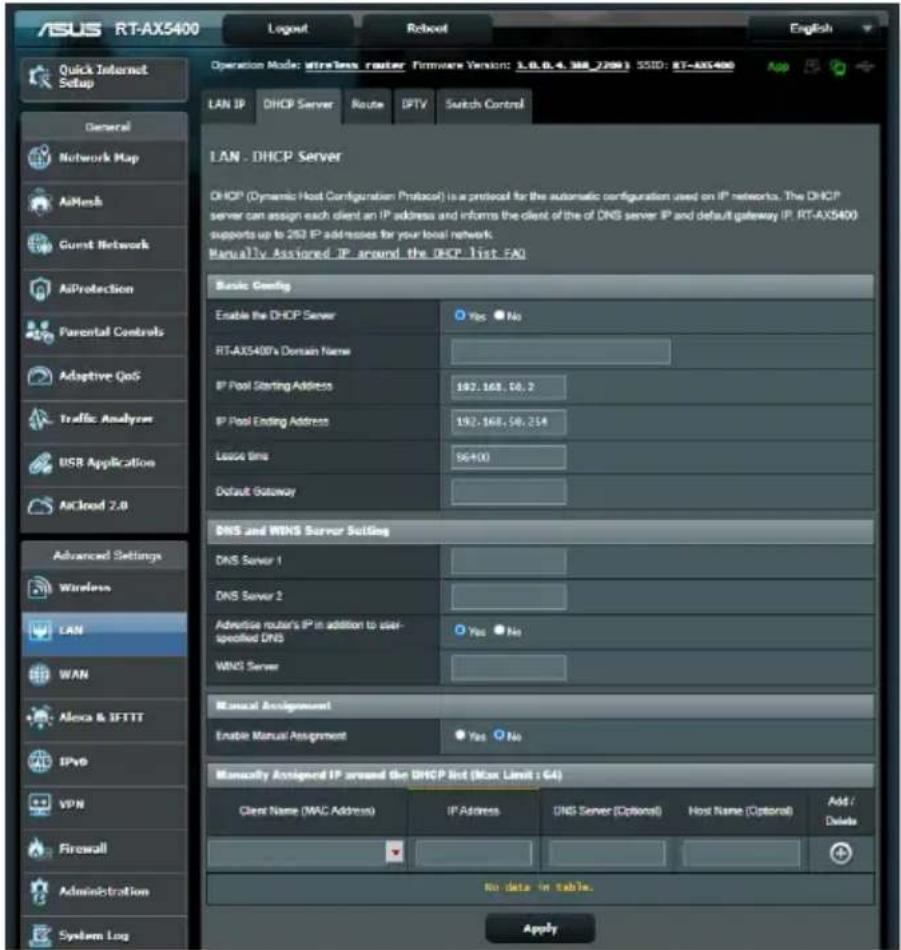Click the AiCloud 2.0 cloud icon

pyautogui.click(x=39, y=506)
